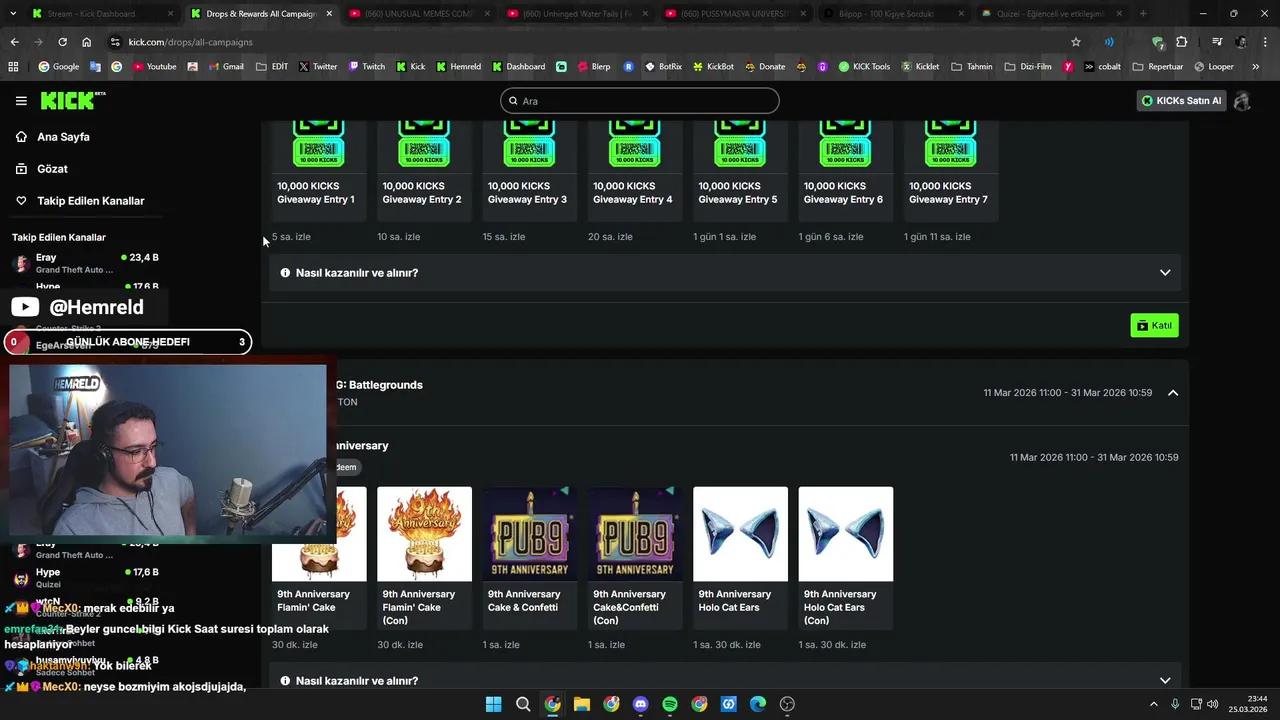The width and height of the screenshot is (1280, 720).
Task: Click the KICKs Satın Al button
Action: click(1181, 101)
